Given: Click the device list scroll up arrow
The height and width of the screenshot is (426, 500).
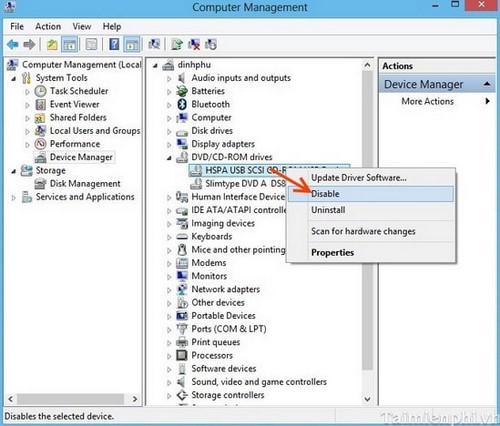Looking at the screenshot, I should pos(367,65).
